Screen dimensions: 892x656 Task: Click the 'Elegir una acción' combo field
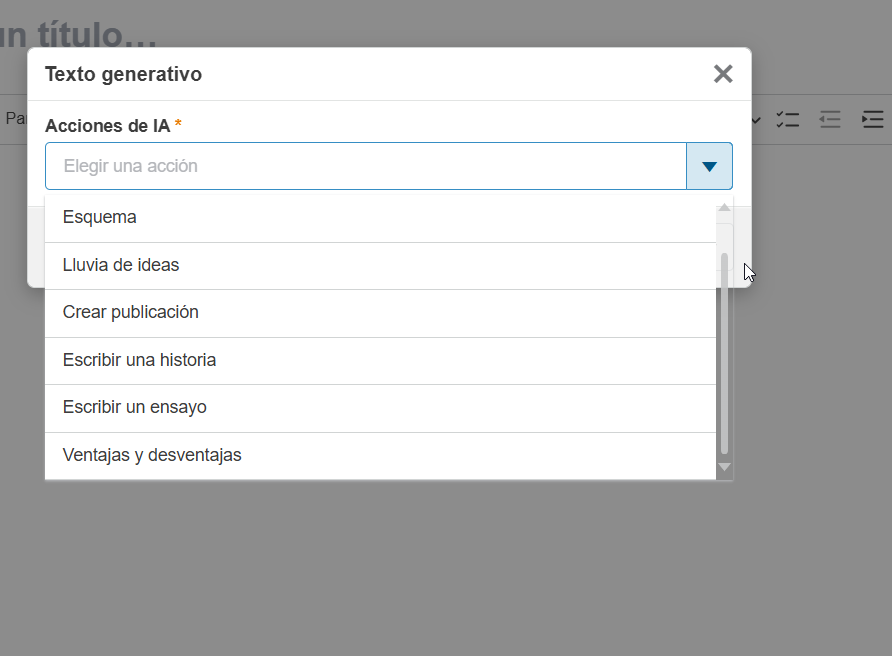point(365,166)
